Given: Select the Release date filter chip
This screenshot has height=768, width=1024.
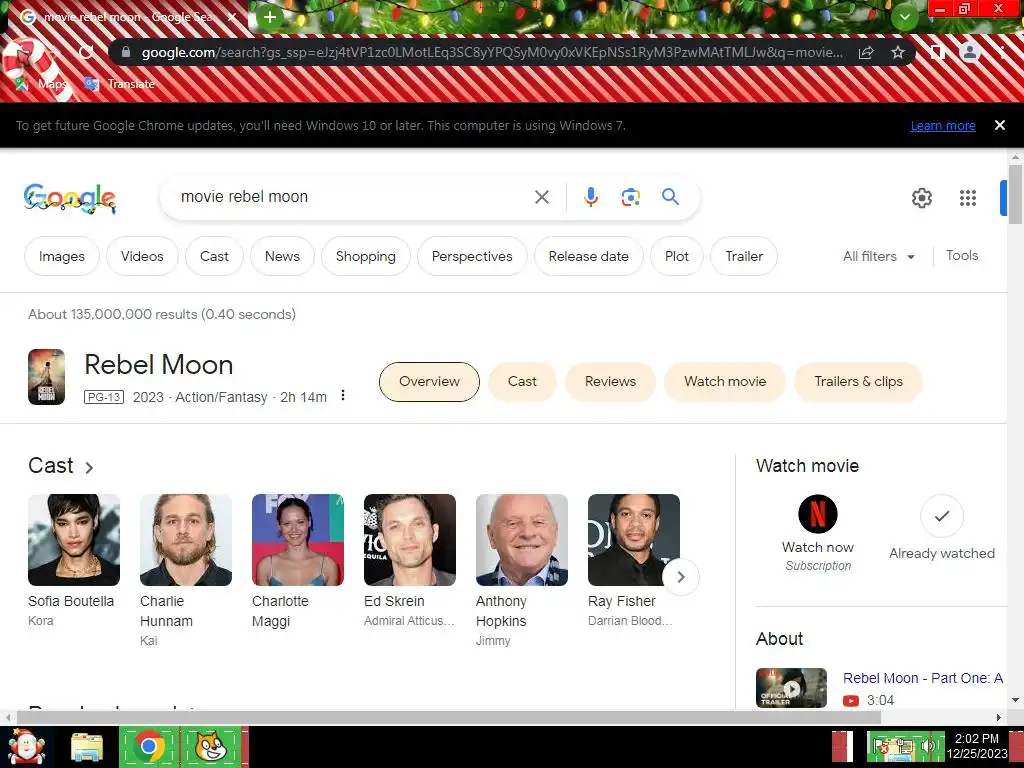Looking at the screenshot, I should [588, 256].
